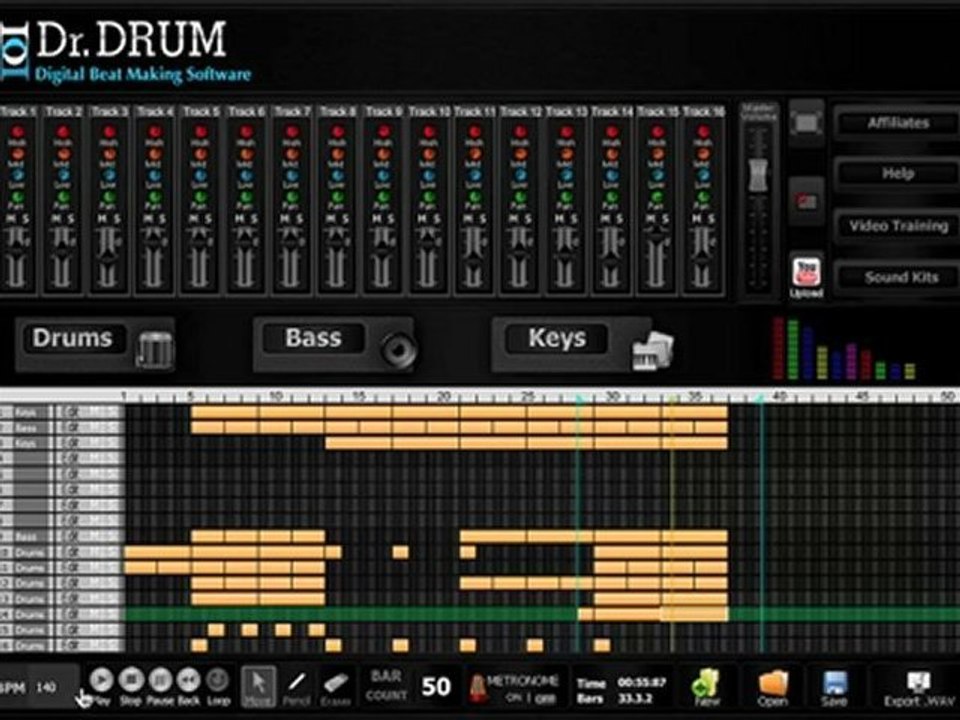Click the yellow marker on the ruler
This screenshot has width=960, height=720.
tap(672, 399)
